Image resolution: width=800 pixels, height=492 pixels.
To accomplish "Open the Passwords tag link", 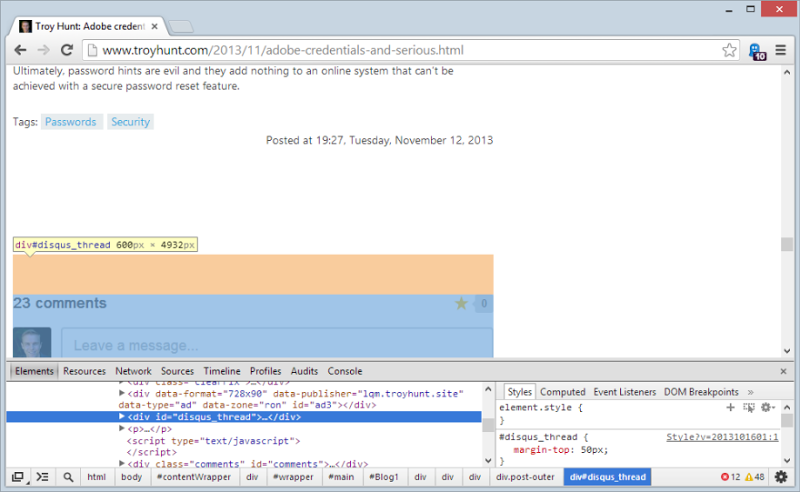I will [70, 122].
